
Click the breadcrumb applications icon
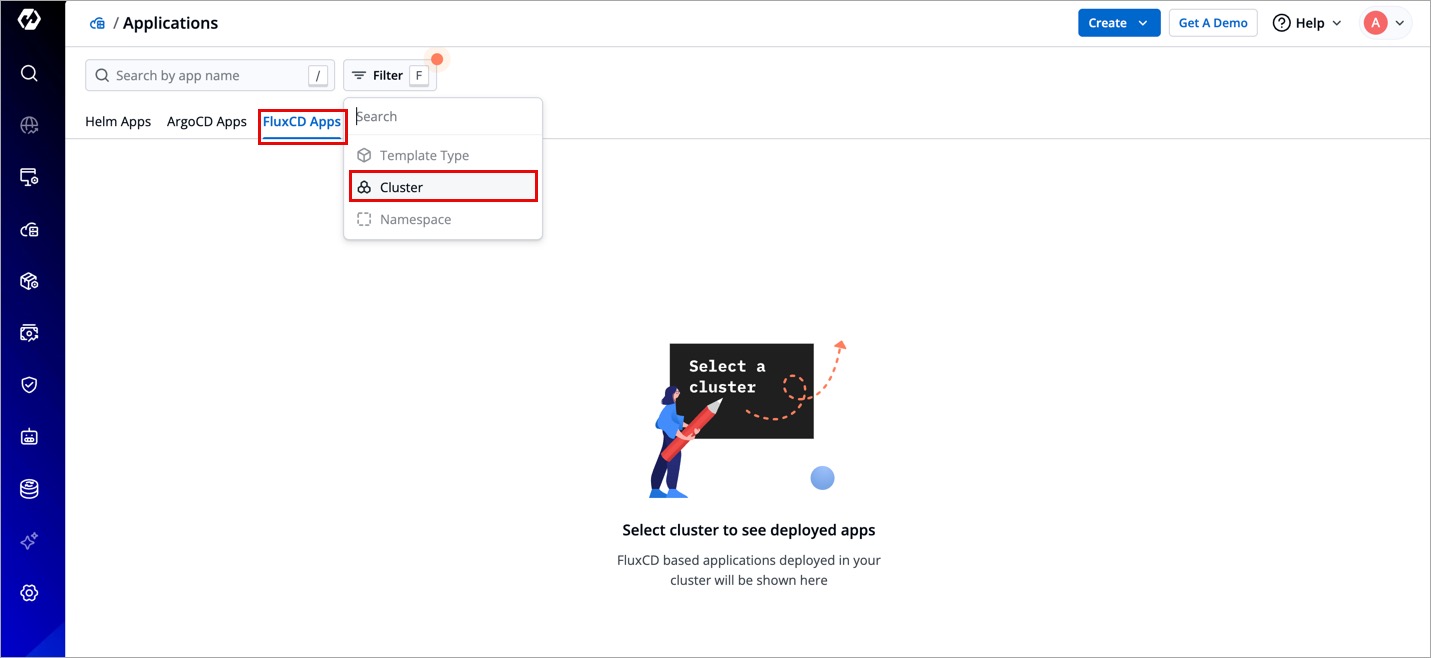pos(97,23)
